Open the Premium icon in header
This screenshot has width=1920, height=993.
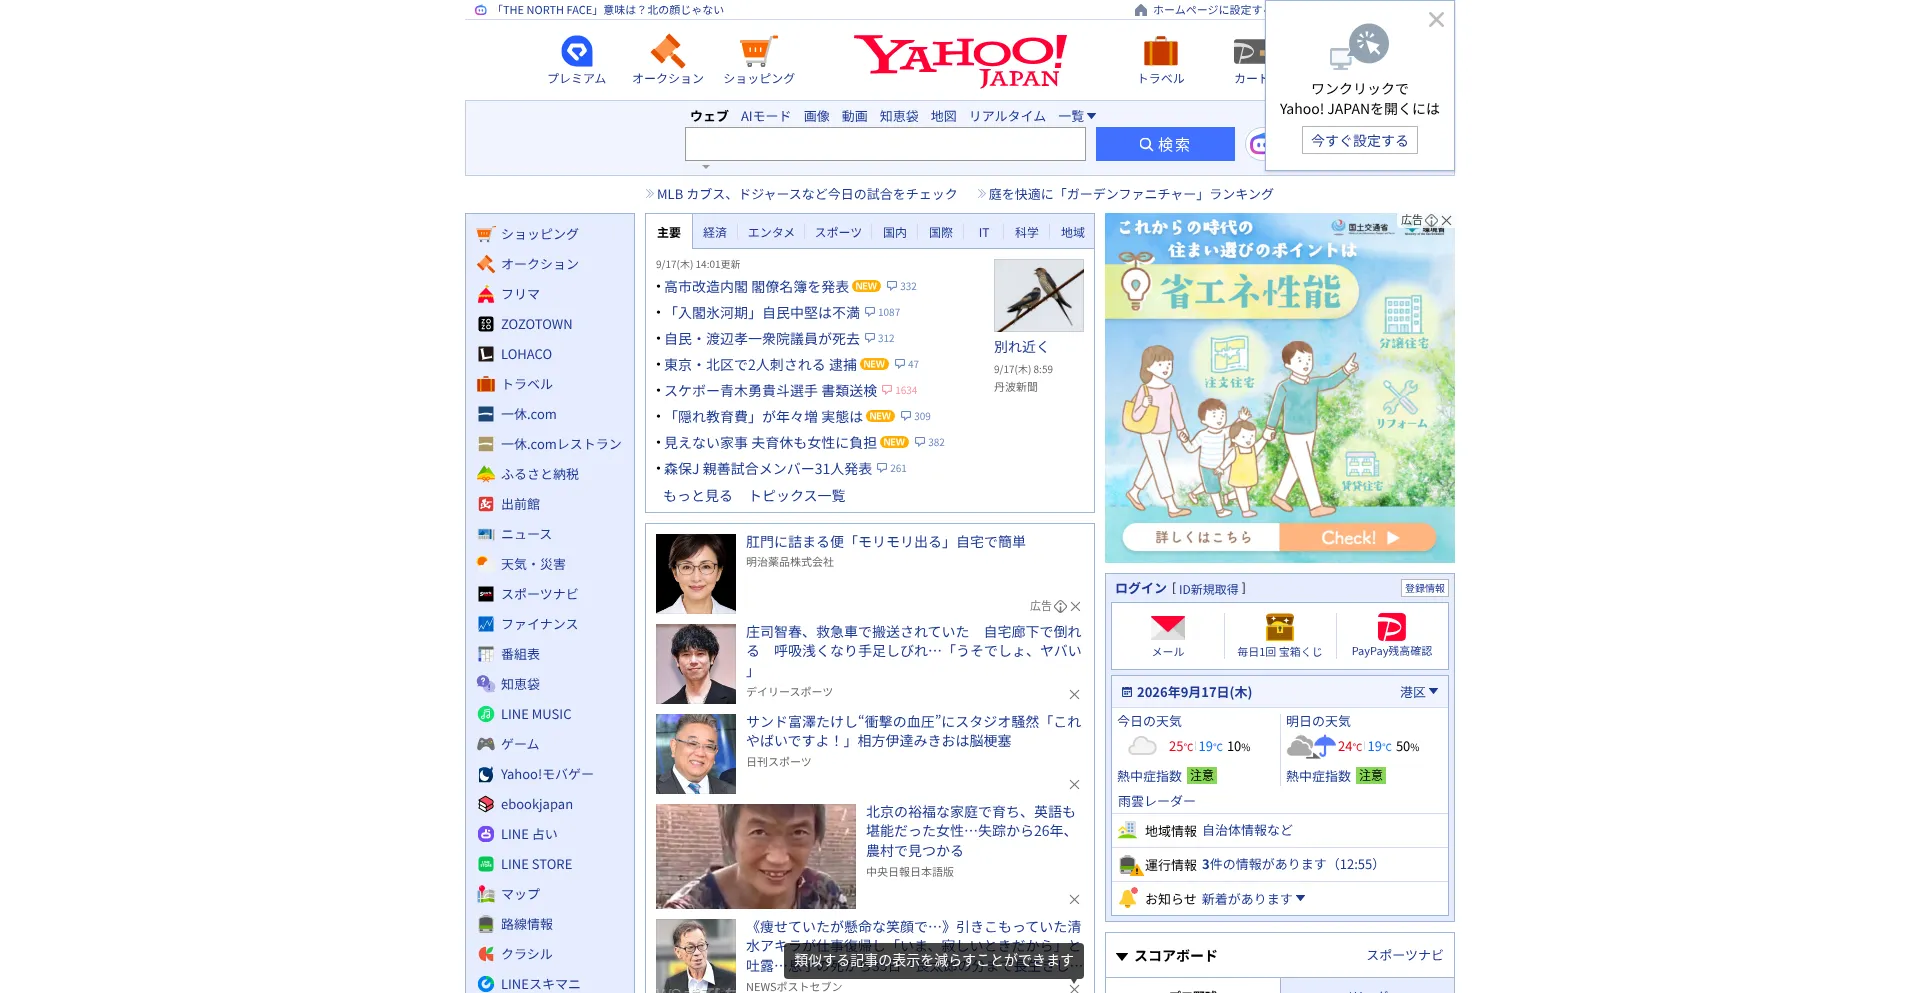pyautogui.click(x=577, y=51)
